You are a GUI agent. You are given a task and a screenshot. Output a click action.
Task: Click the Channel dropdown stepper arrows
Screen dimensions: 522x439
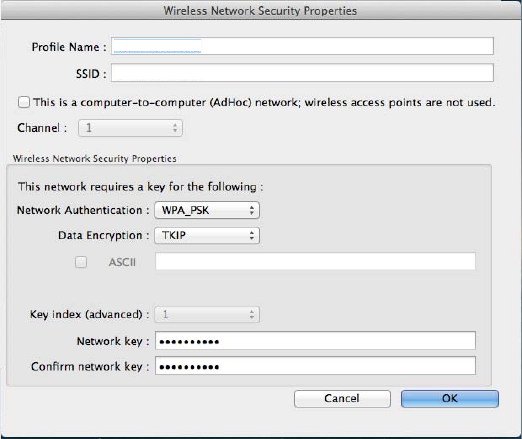(x=175, y=128)
